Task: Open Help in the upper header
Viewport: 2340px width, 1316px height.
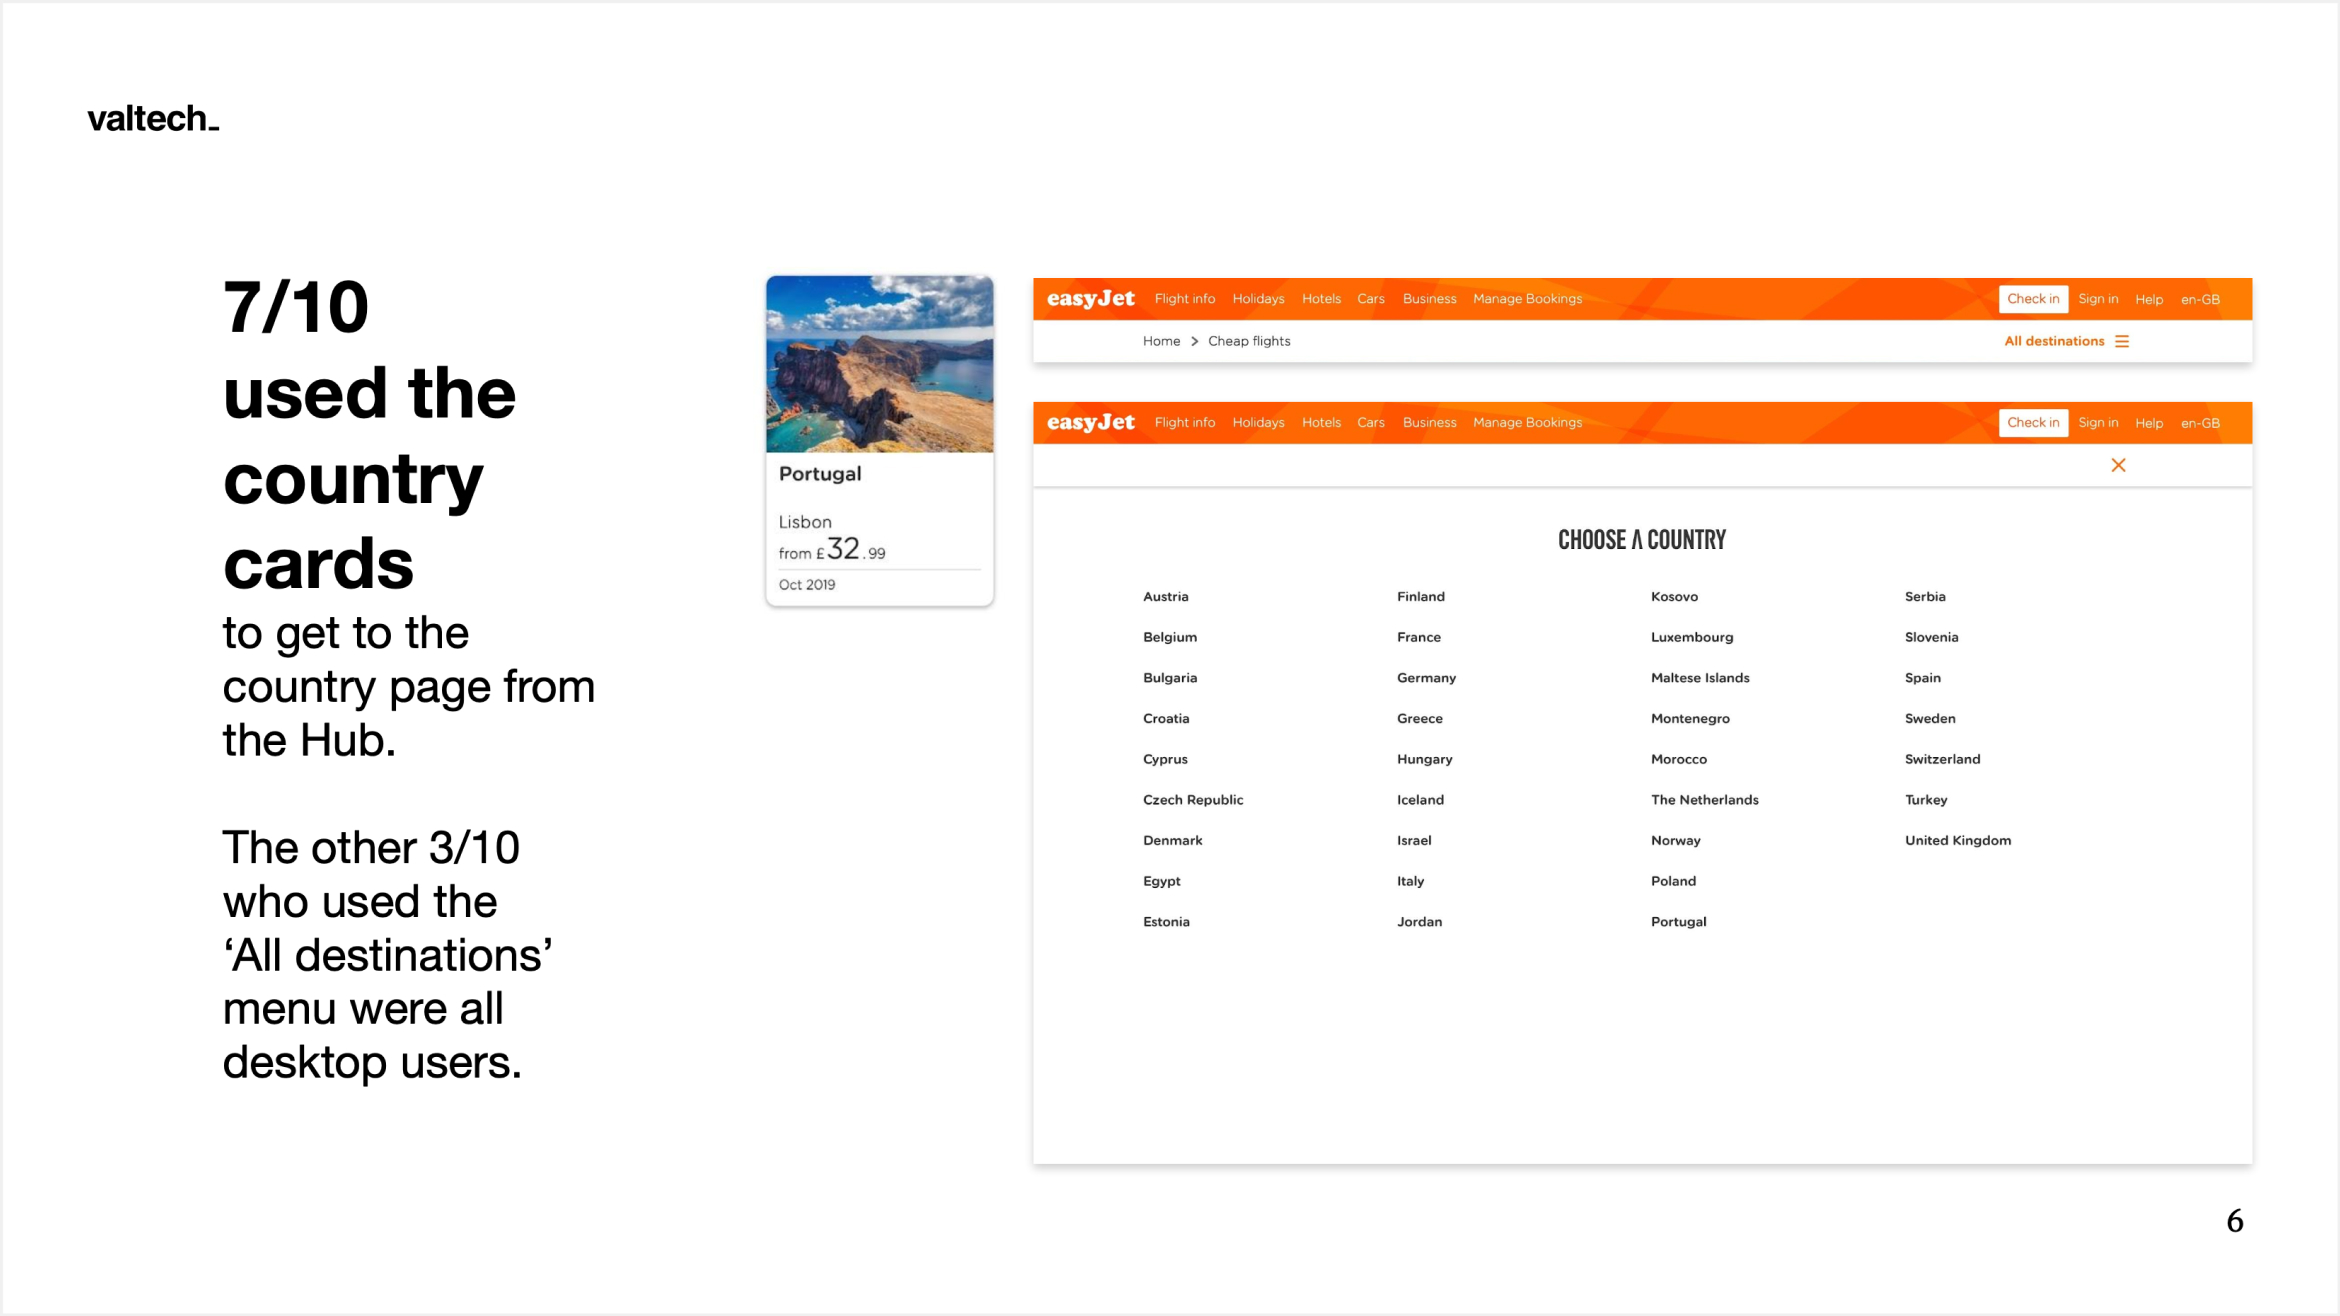Action: pos(2148,299)
